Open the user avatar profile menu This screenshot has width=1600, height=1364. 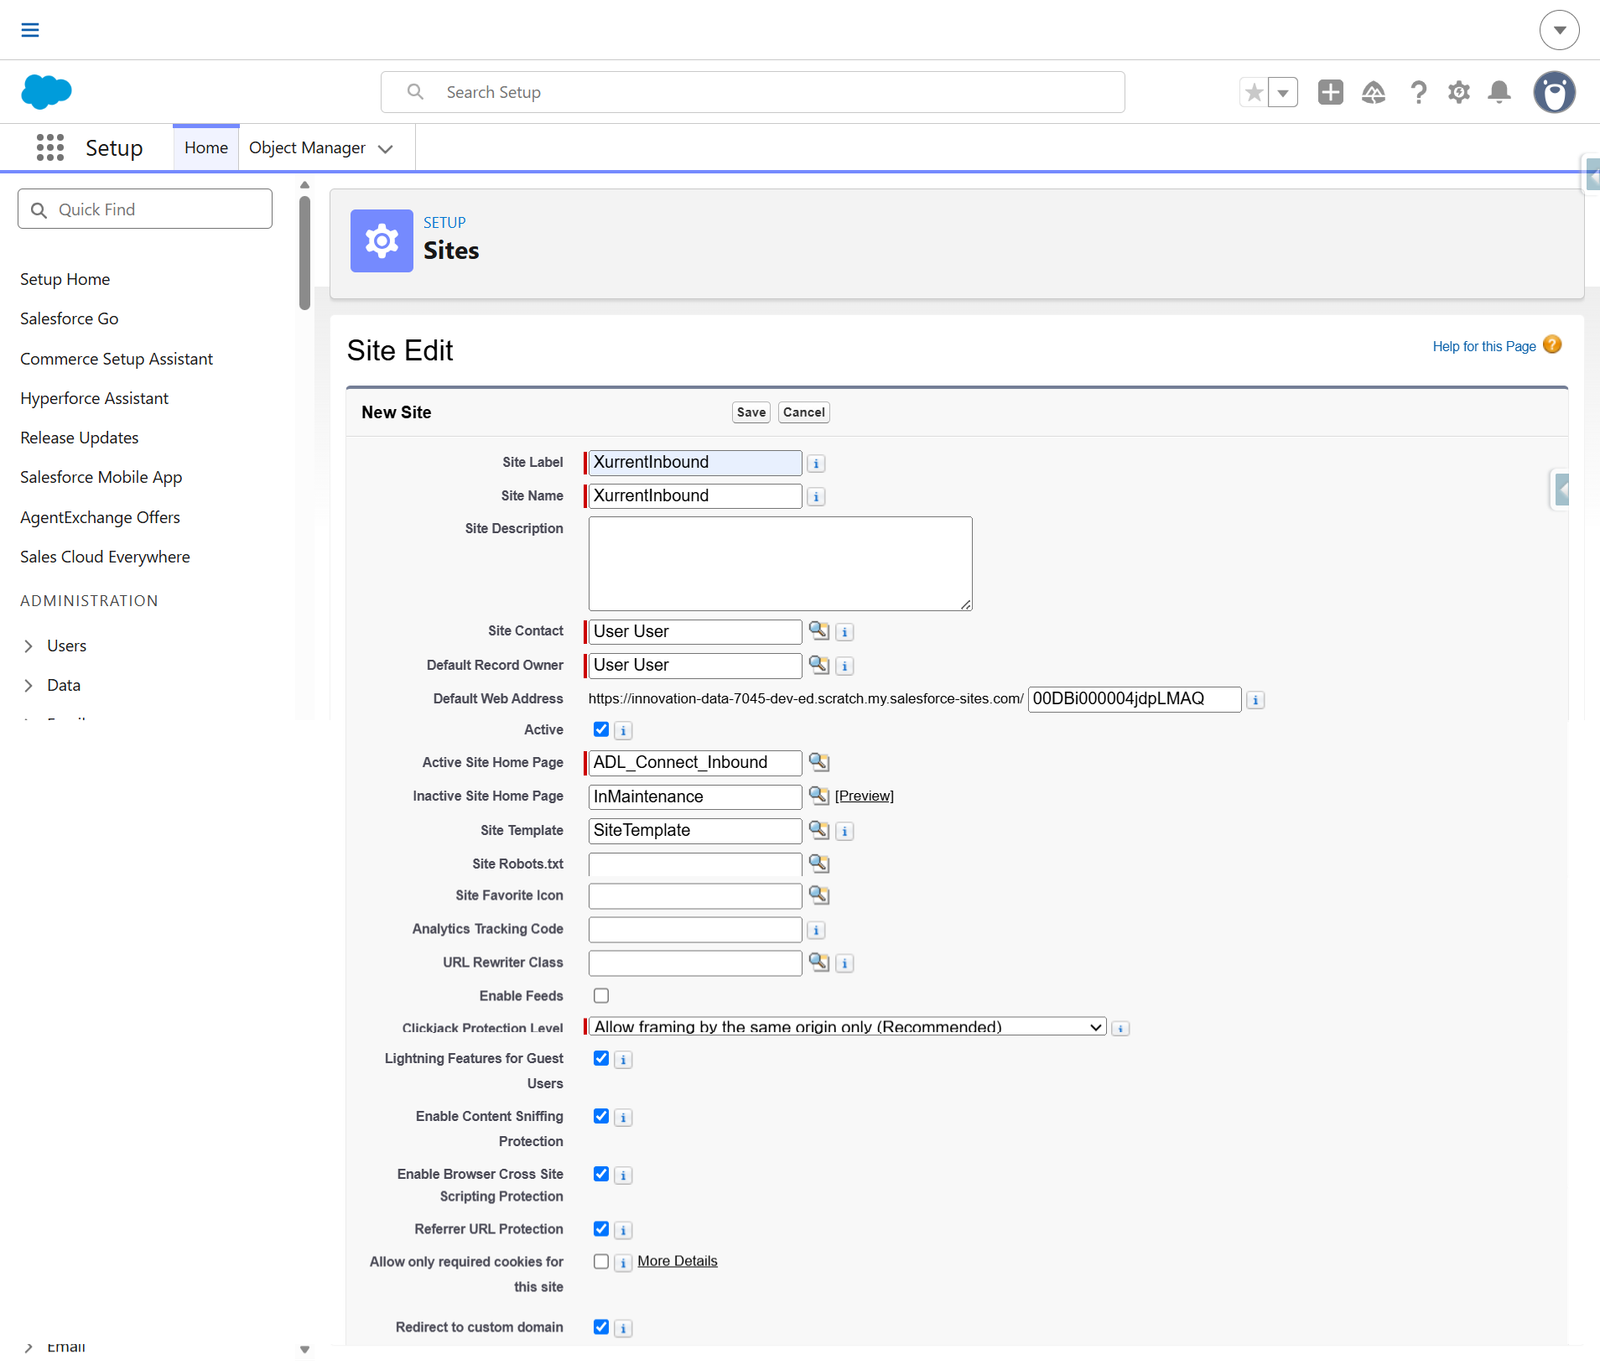[1554, 92]
